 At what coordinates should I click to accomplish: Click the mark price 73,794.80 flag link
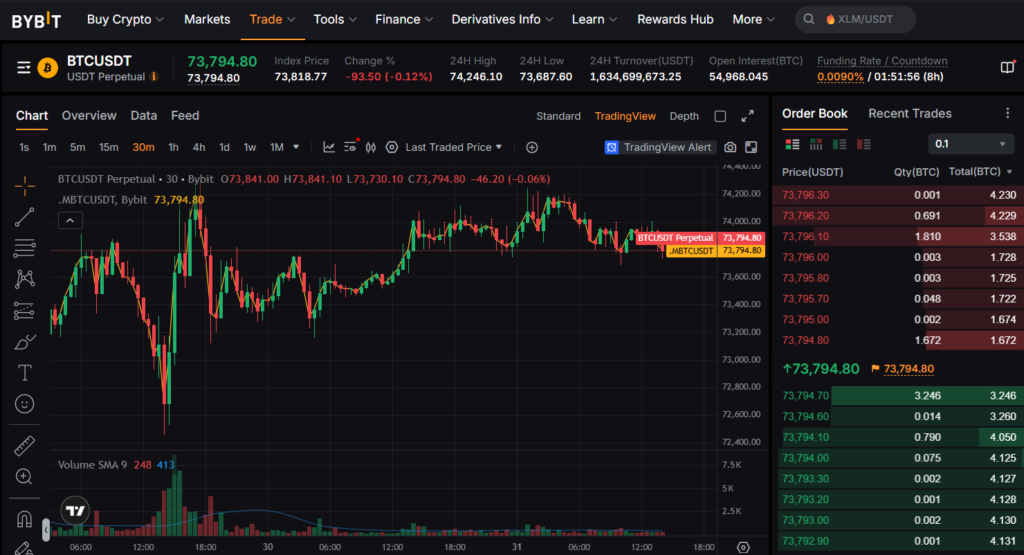pos(903,369)
